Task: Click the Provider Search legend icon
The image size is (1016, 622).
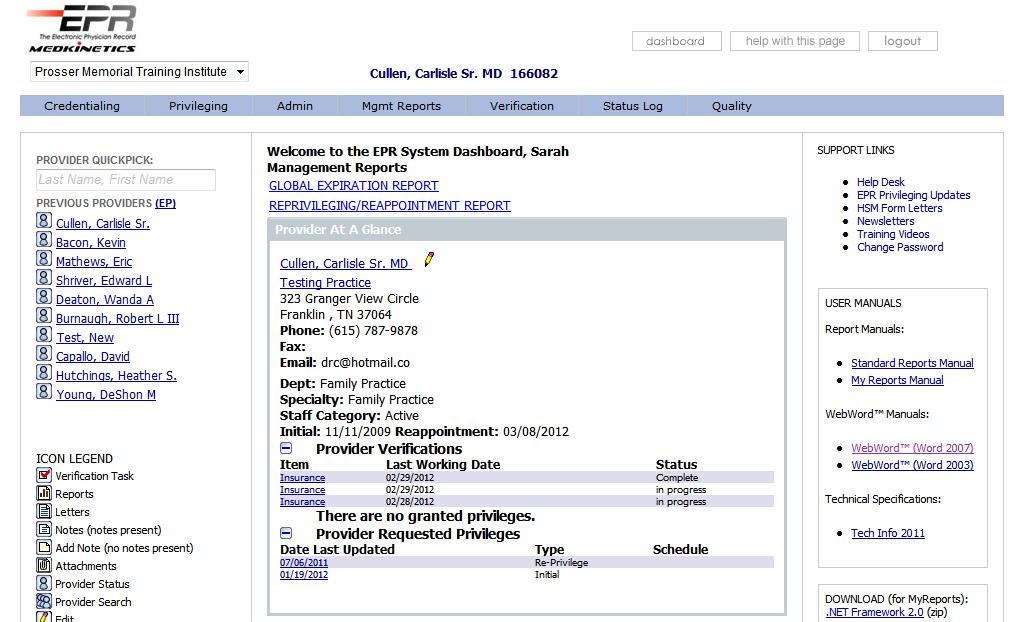Action: click(x=43, y=601)
